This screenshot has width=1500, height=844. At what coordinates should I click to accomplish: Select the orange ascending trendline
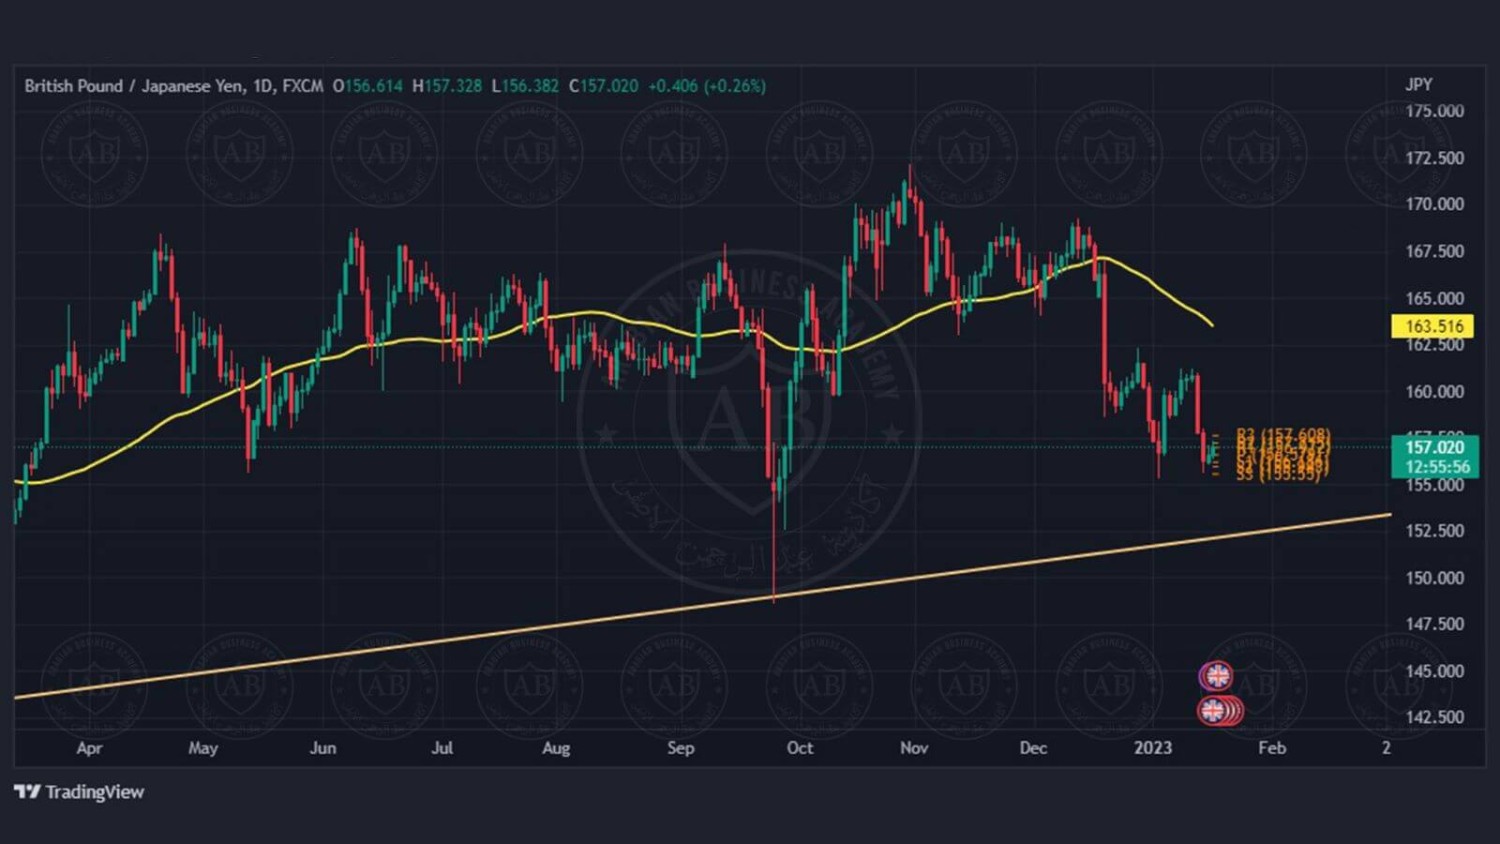(600, 617)
